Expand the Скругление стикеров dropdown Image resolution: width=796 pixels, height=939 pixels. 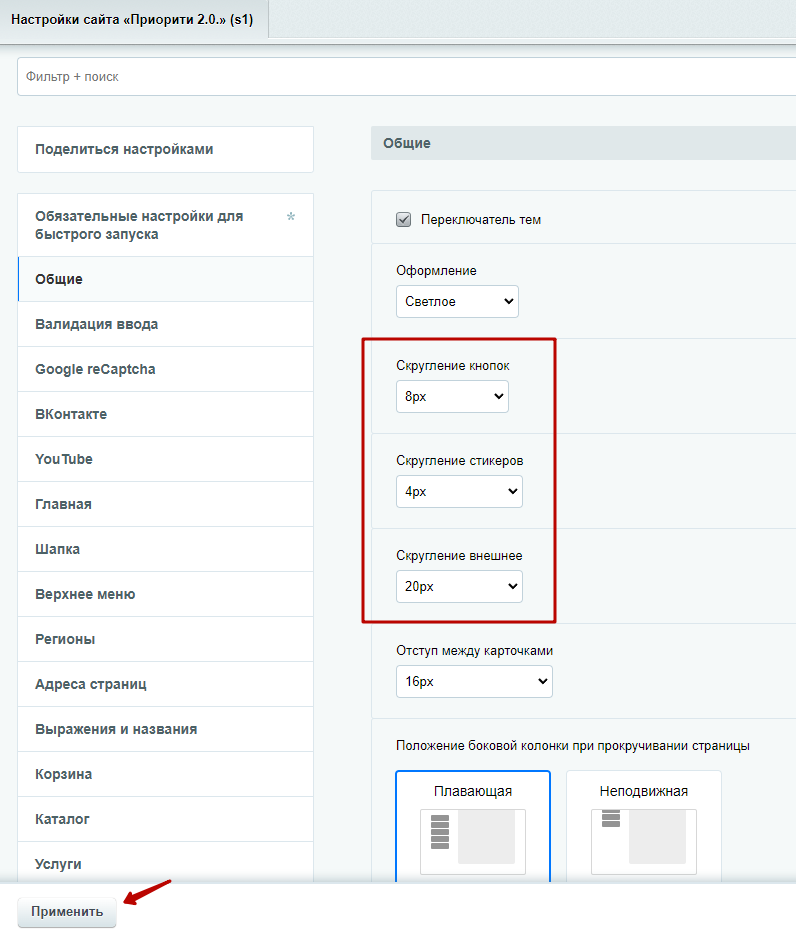tap(459, 492)
